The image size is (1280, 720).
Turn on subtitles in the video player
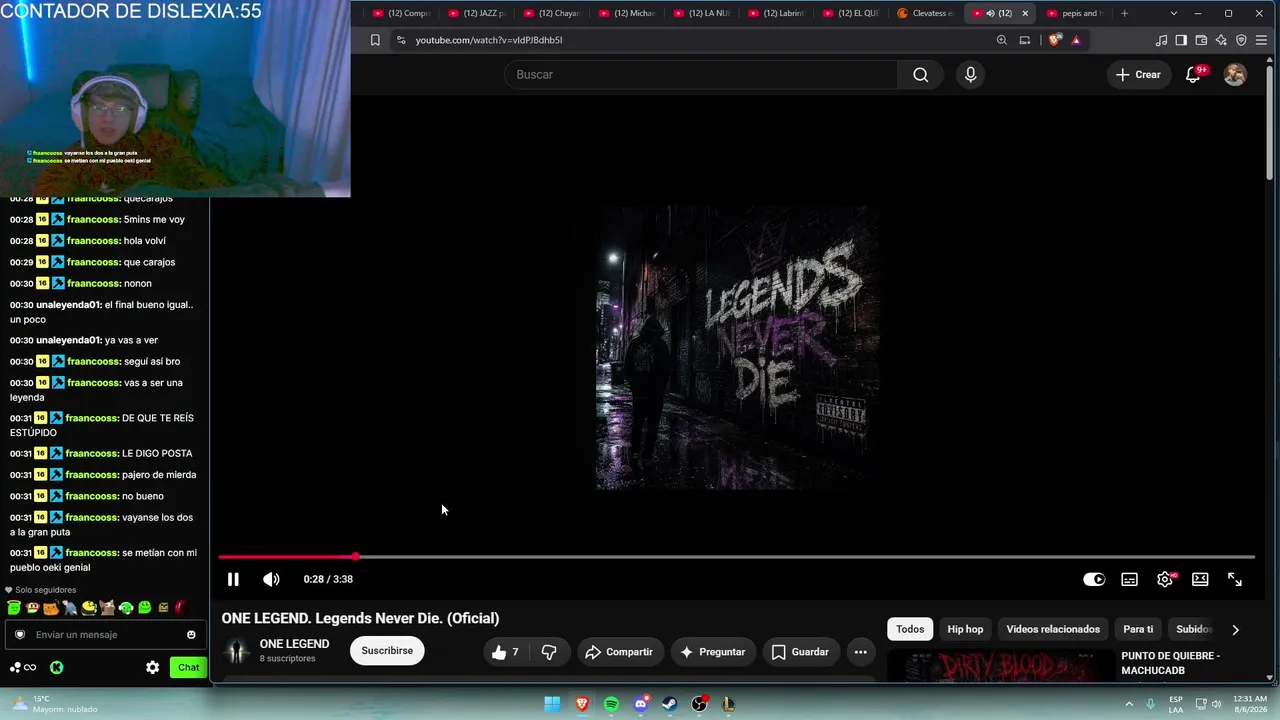1129,579
